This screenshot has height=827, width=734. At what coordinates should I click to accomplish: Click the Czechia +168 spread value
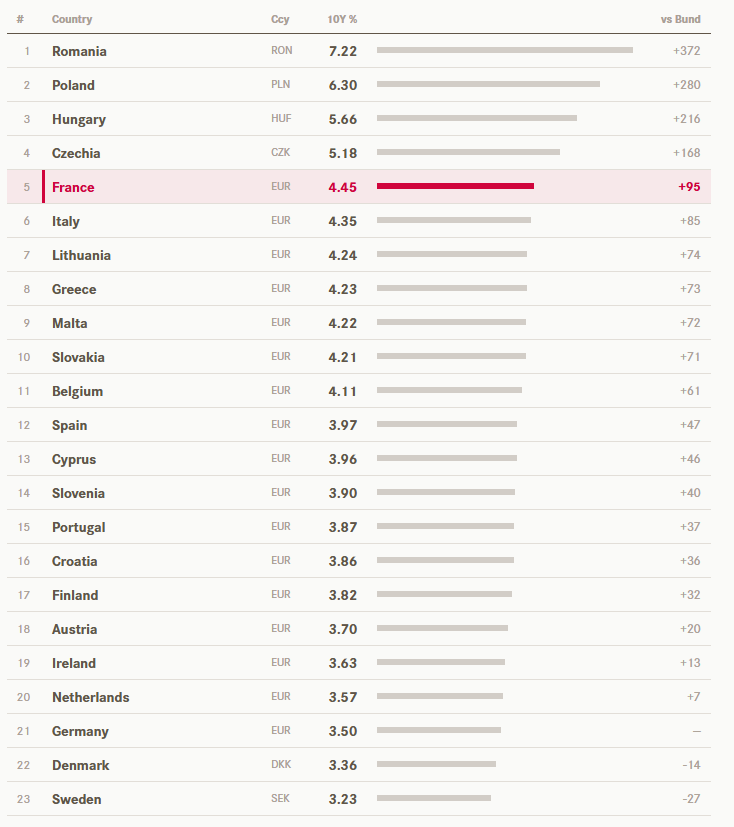click(687, 153)
